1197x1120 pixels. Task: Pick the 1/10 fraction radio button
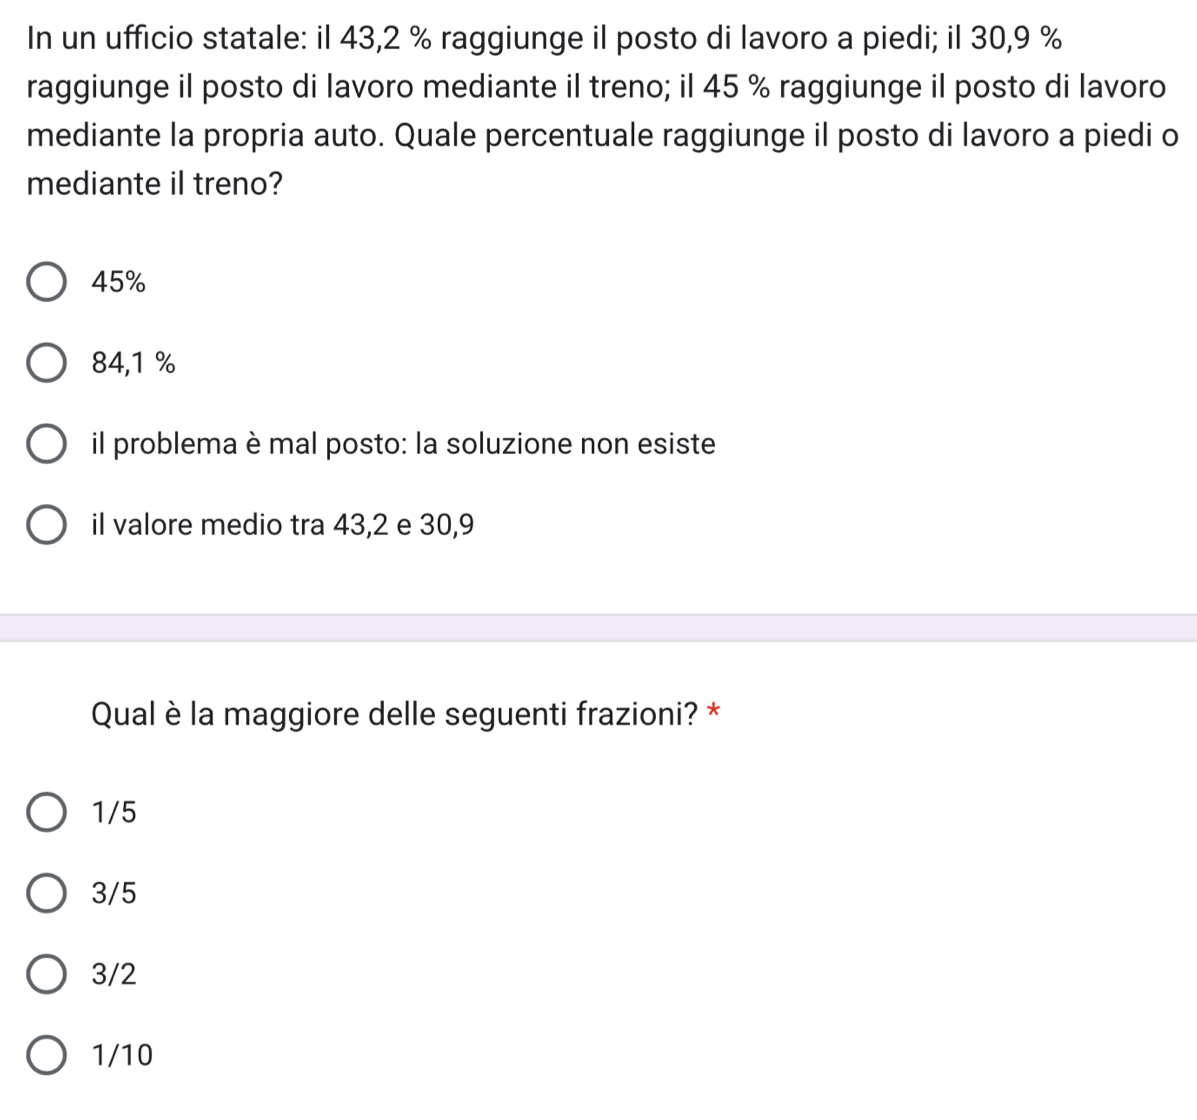click(46, 1054)
